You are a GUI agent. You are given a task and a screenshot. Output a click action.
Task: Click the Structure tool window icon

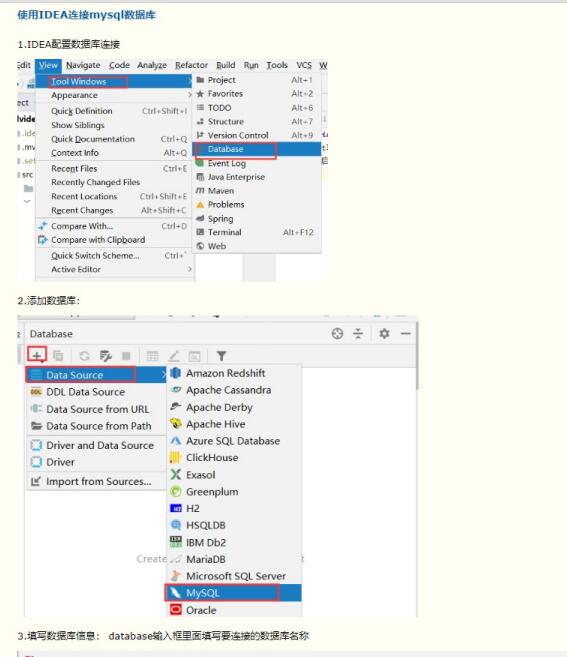(200, 122)
